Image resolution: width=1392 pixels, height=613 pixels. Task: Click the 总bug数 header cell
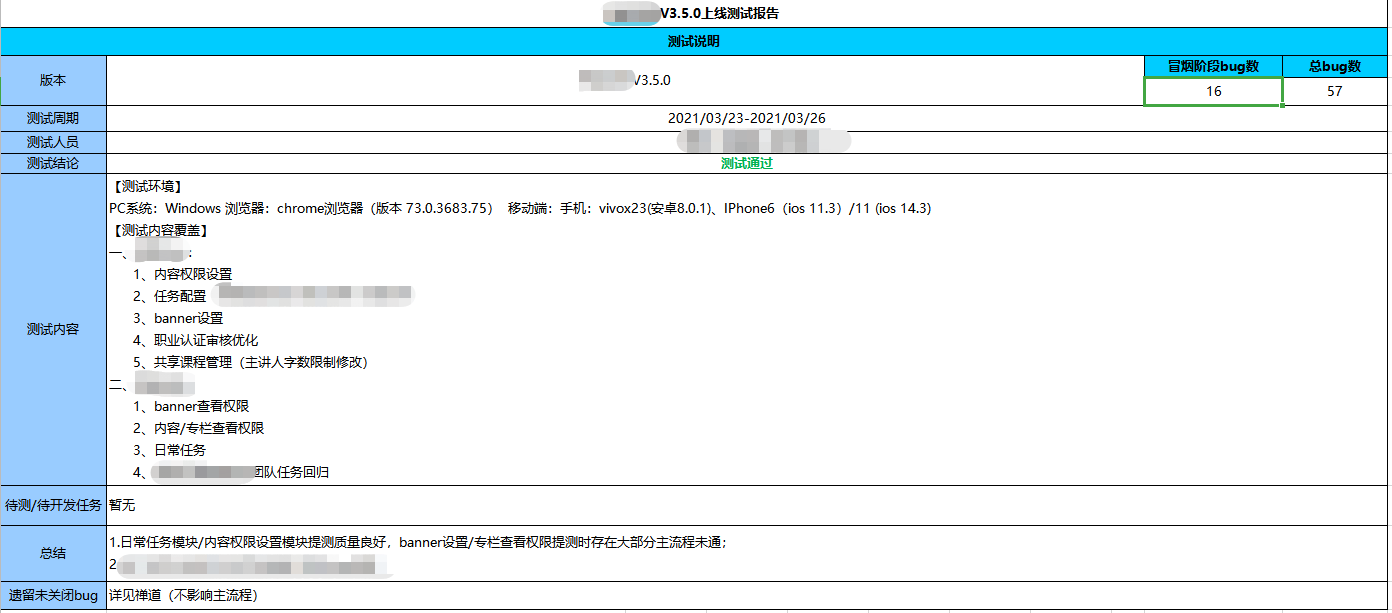click(x=1335, y=66)
